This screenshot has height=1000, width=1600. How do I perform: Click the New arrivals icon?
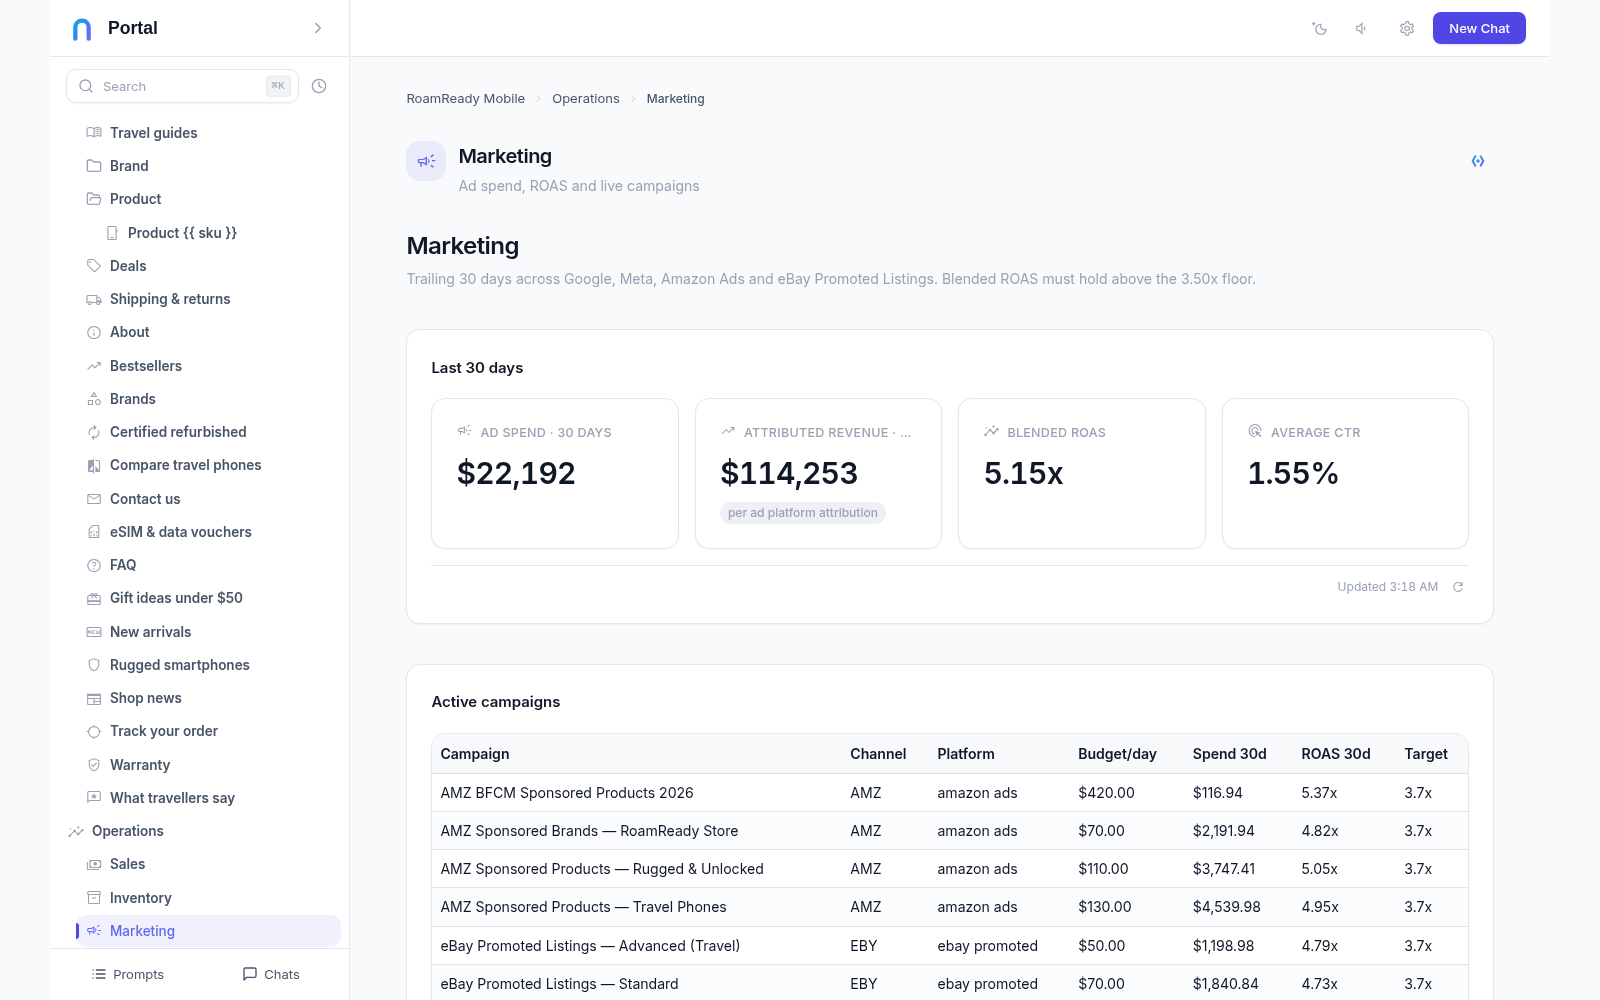coord(94,632)
